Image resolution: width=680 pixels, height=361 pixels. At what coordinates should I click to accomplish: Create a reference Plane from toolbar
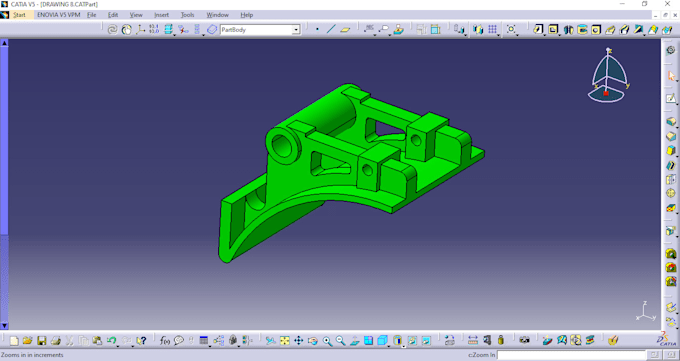345,30
